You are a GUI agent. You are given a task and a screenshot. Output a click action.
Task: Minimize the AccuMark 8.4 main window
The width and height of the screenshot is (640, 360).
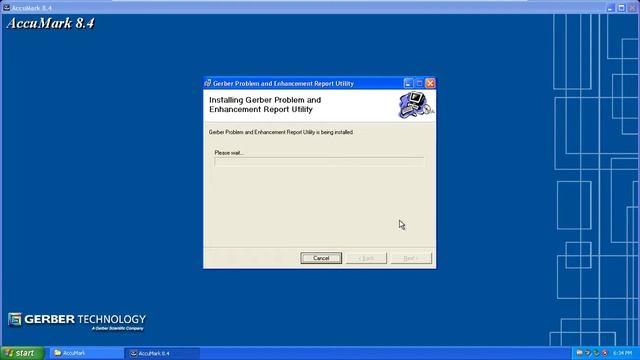[611, 8]
